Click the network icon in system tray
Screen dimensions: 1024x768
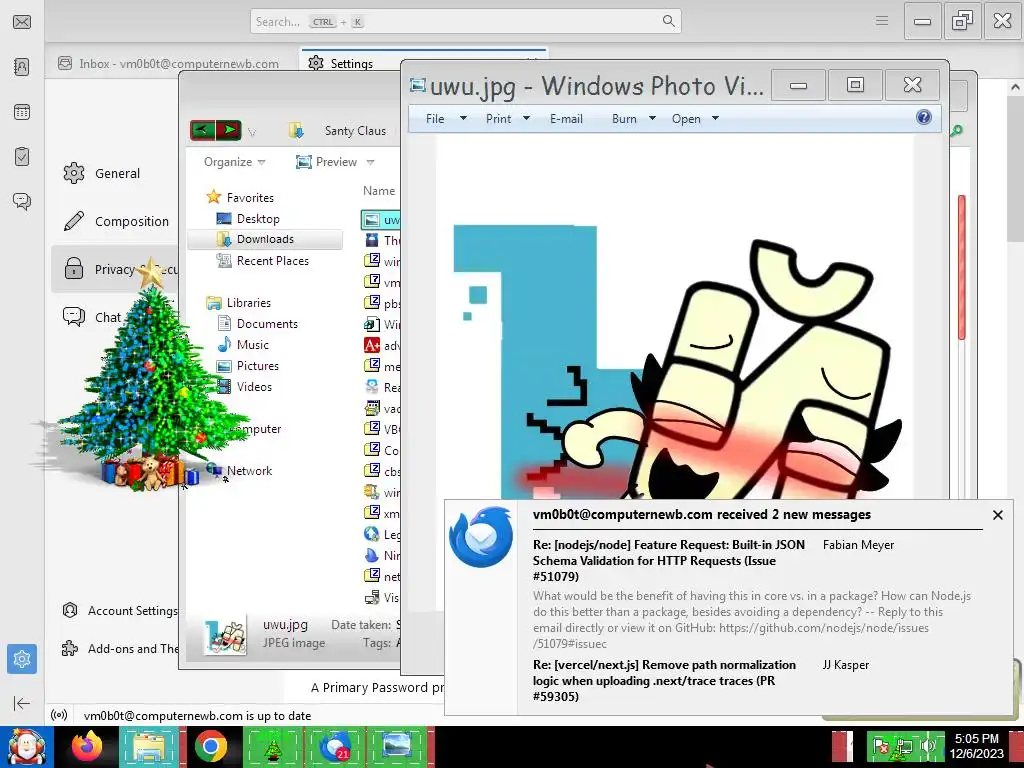904,746
